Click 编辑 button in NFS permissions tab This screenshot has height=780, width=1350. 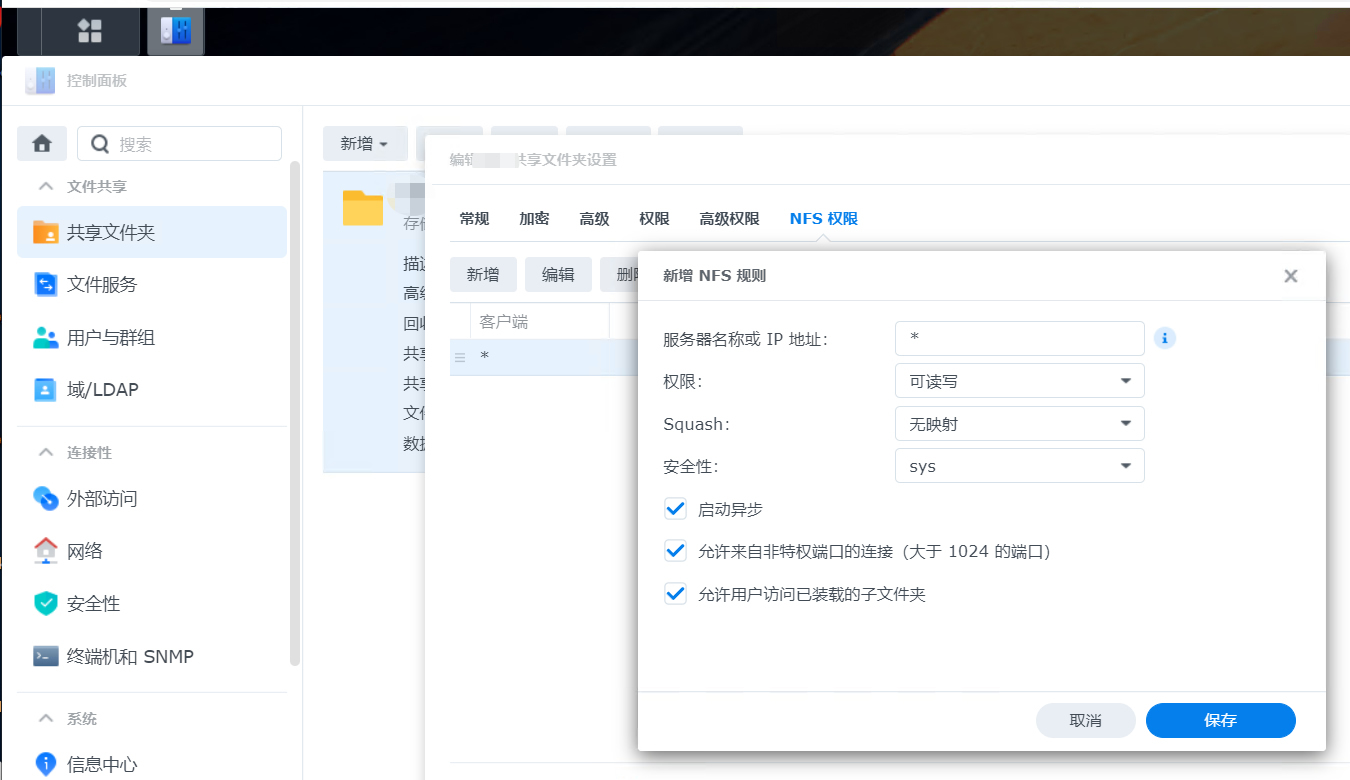(558, 275)
